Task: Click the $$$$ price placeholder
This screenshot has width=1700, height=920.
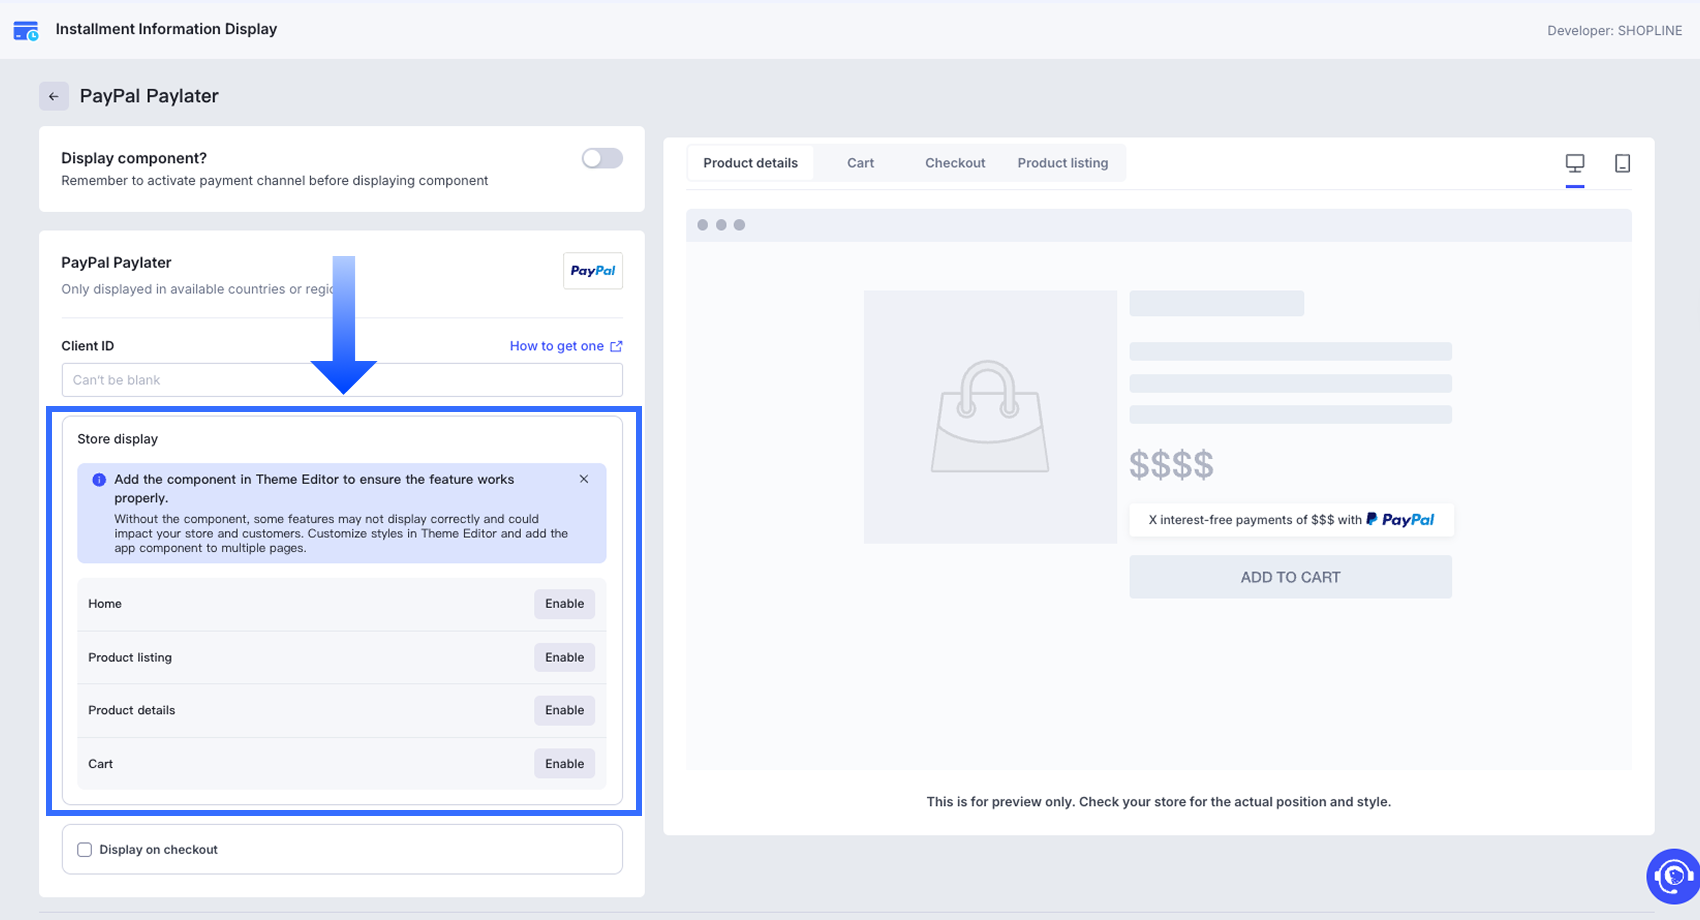Action: coord(1171,465)
